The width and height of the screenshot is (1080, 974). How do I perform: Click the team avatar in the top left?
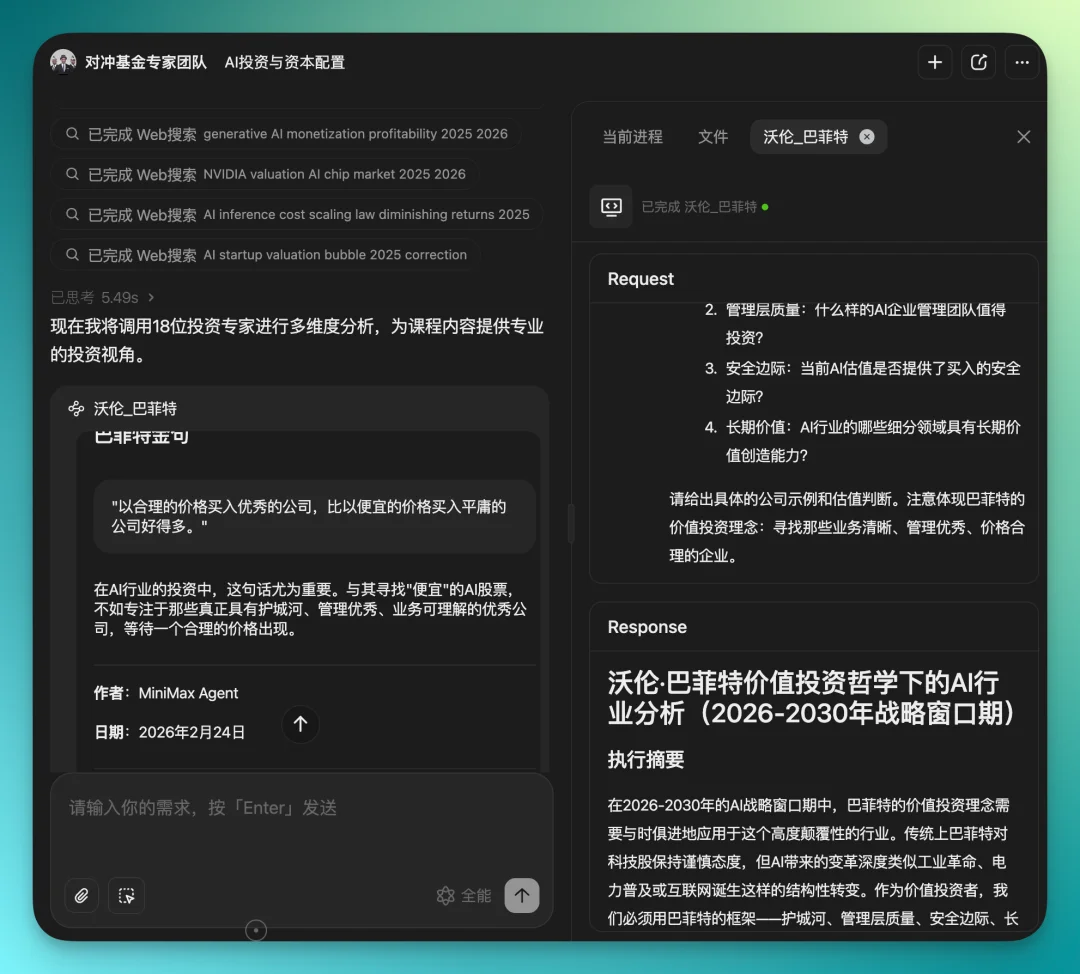pos(63,61)
